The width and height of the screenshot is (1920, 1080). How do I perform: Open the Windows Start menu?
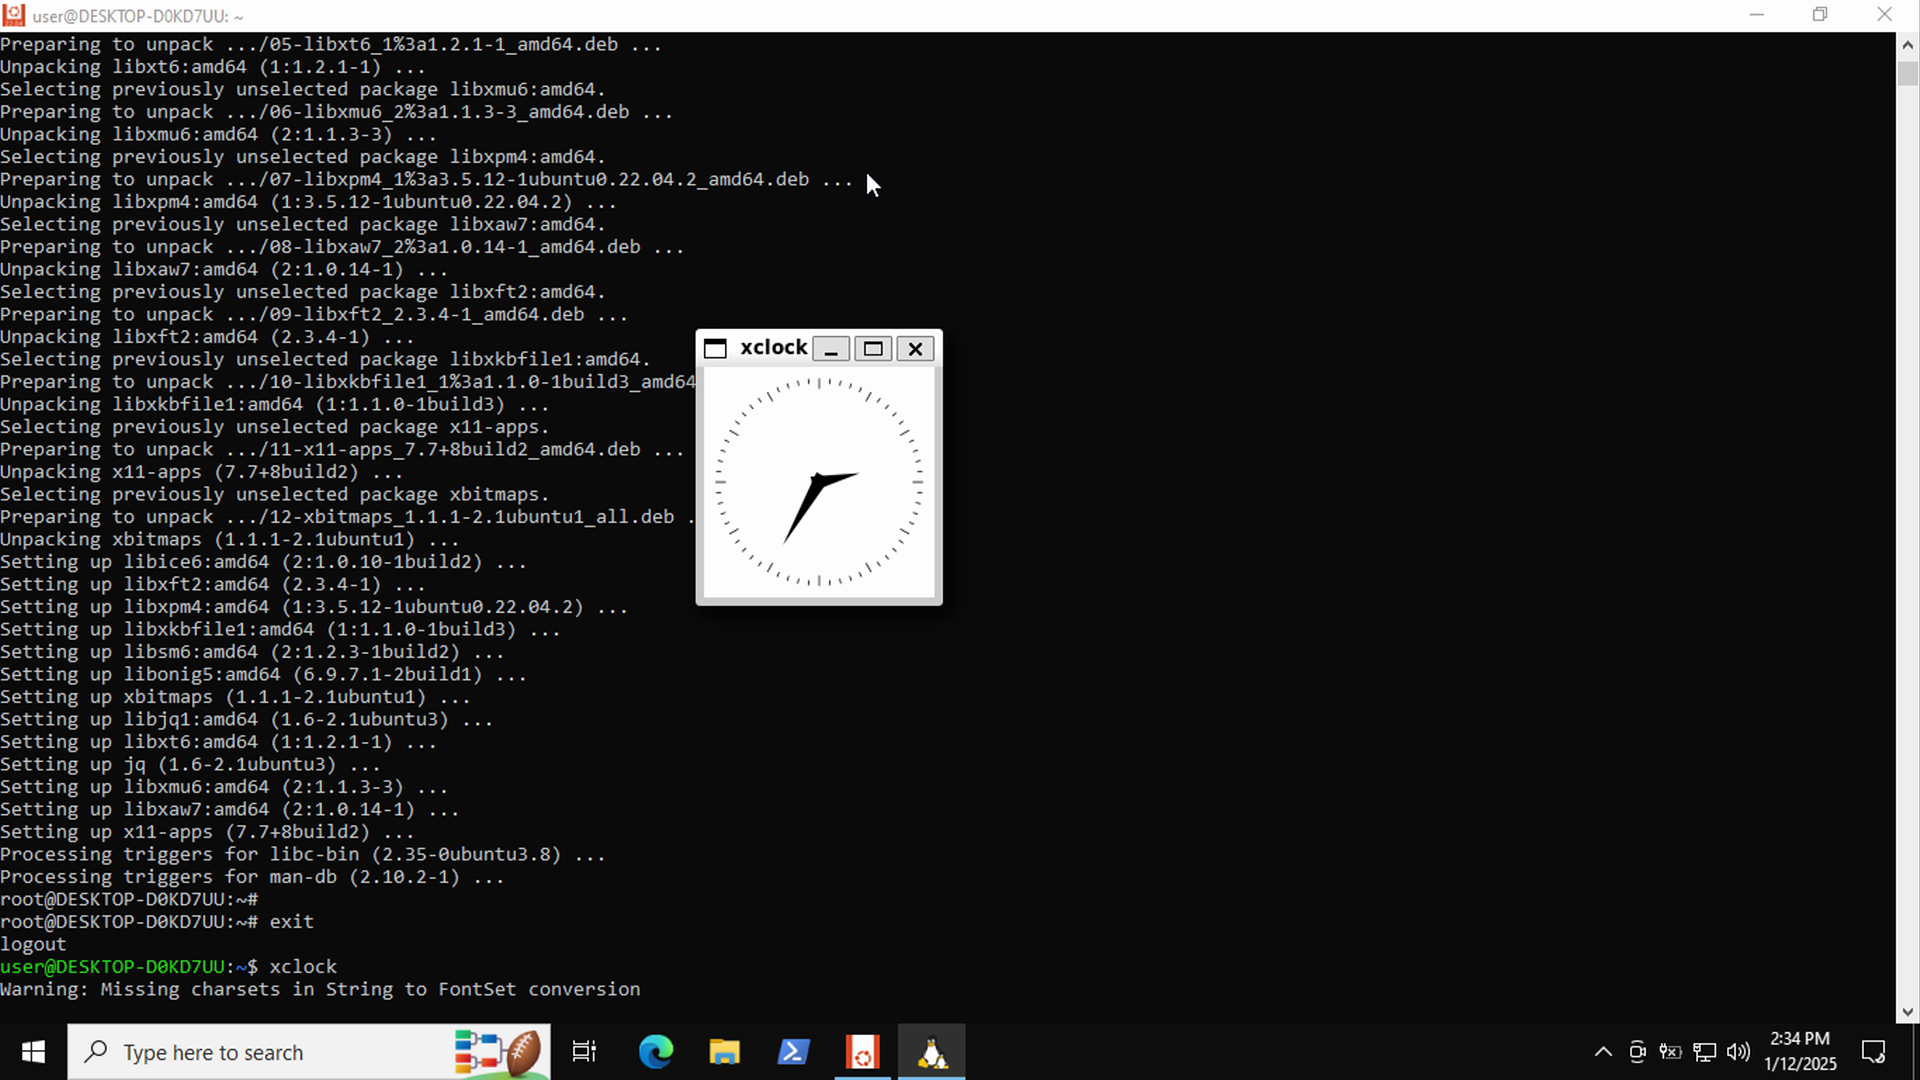click(x=33, y=1052)
